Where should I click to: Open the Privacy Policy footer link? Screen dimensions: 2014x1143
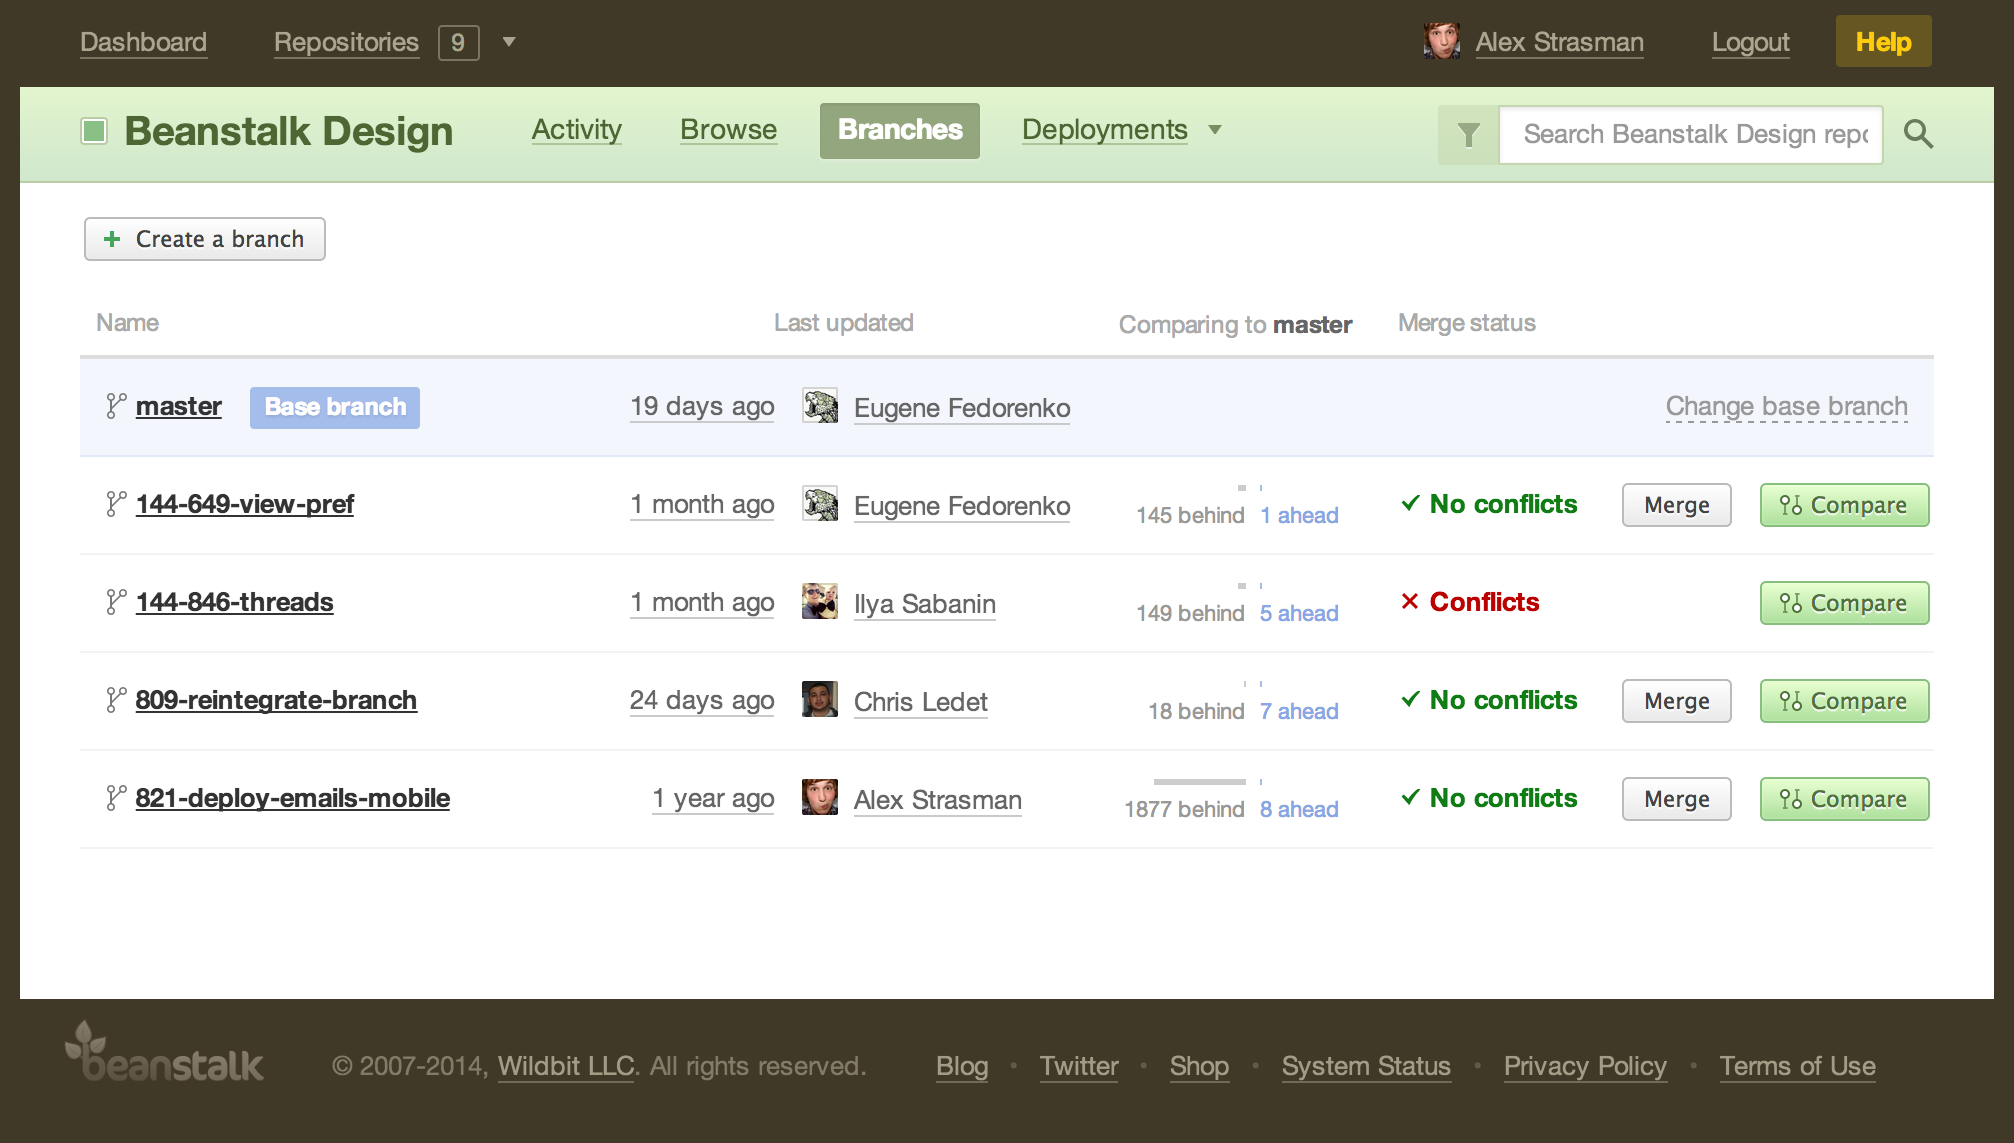(x=1585, y=1066)
